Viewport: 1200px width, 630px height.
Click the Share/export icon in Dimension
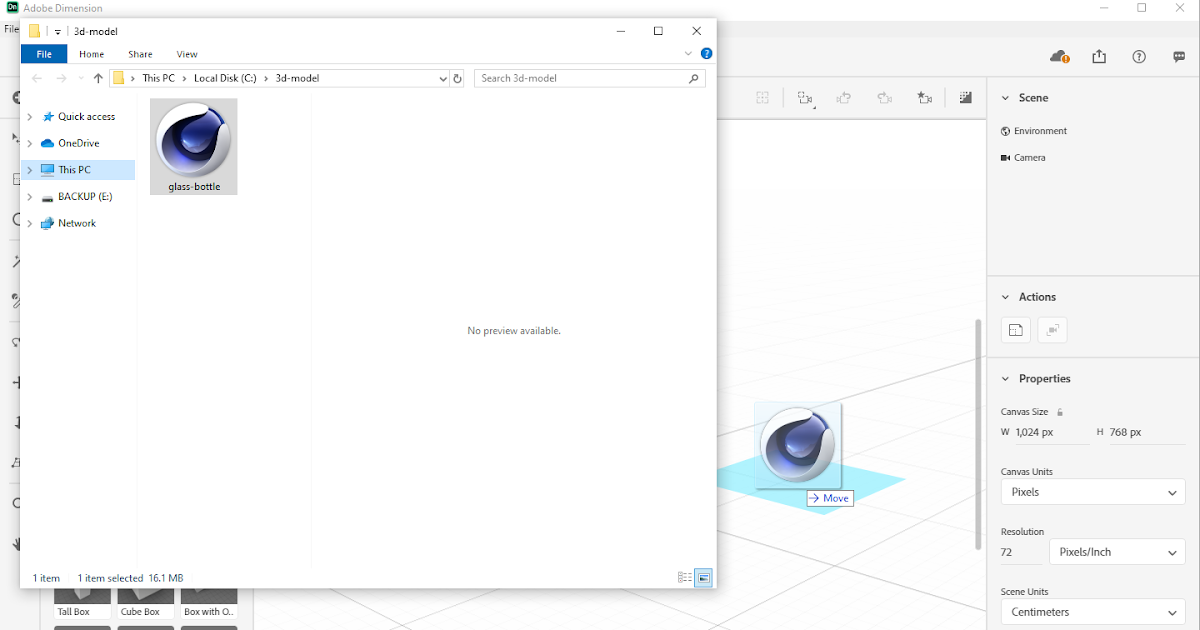pyautogui.click(x=1099, y=57)
